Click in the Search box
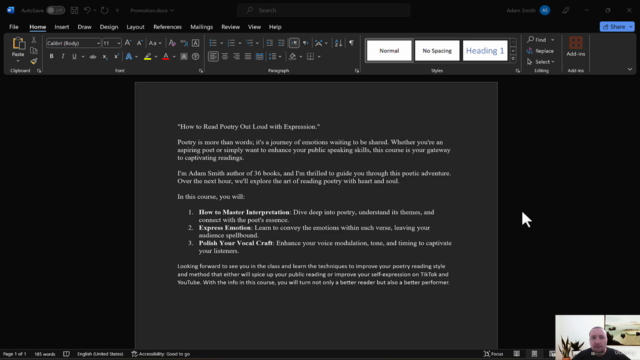This screenshot has height=360, width=640. [x=323, y=10]
